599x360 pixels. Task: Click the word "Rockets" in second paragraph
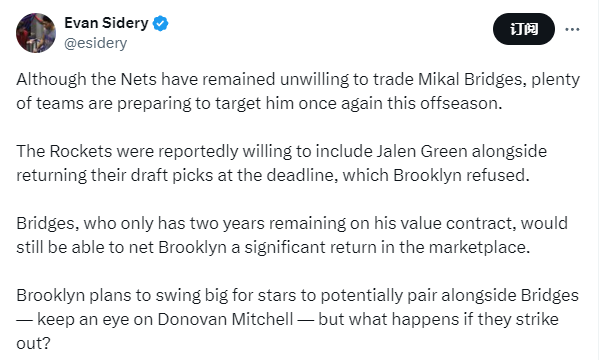click(81, 151)
